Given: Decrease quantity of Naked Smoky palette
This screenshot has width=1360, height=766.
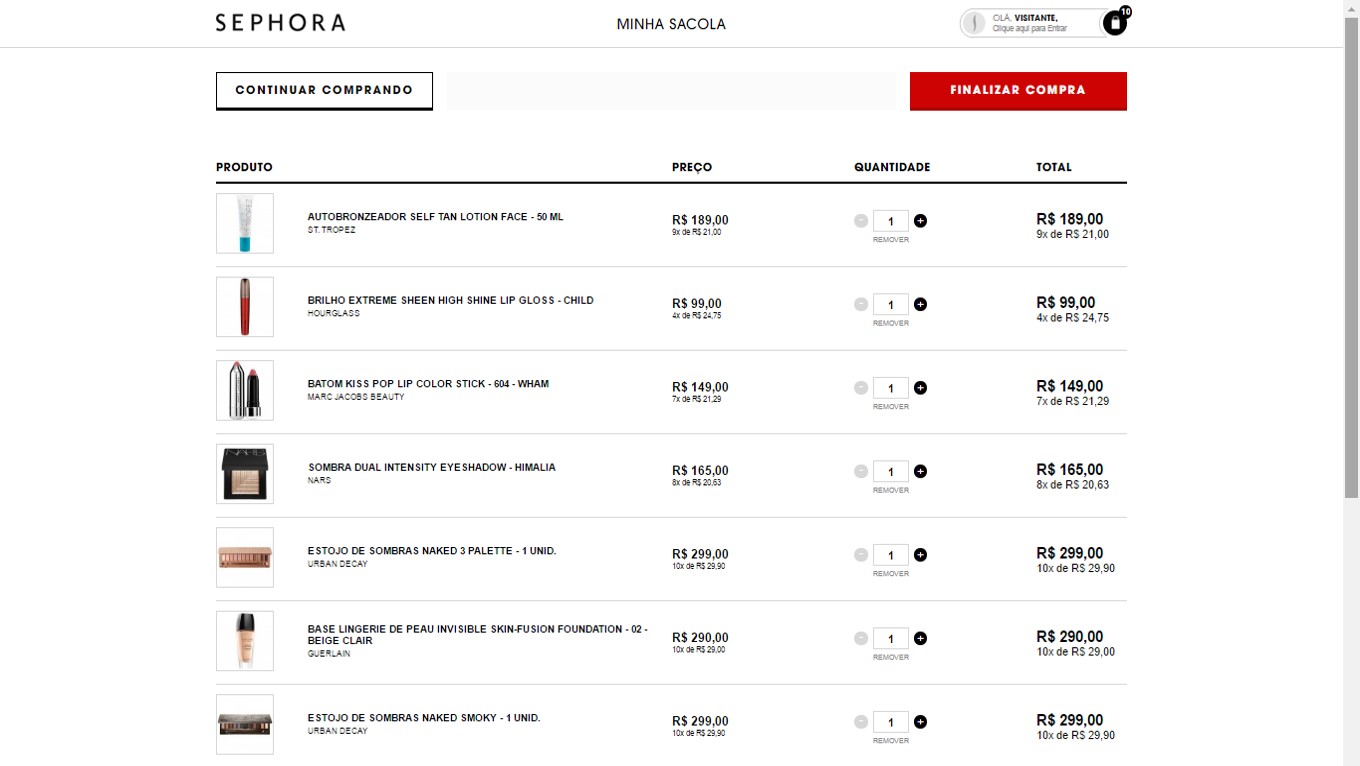Looking at the screenshot, I should pyautogui.click(x=861, y=722).
